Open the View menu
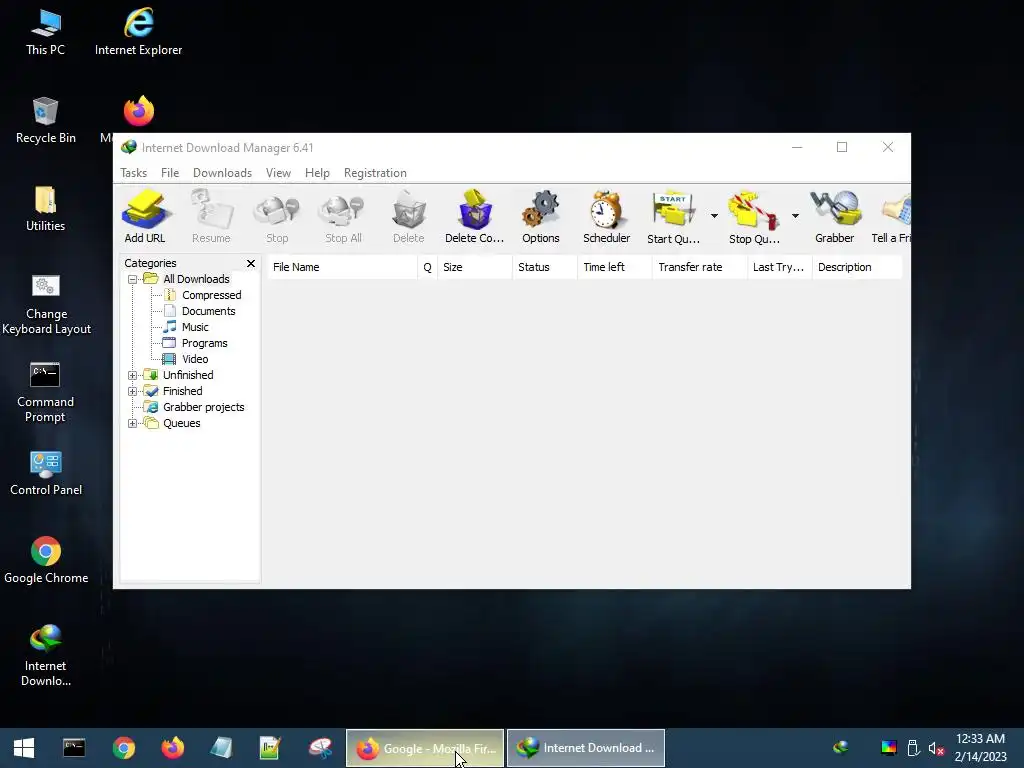The image size is (1024, 768). 278,173
